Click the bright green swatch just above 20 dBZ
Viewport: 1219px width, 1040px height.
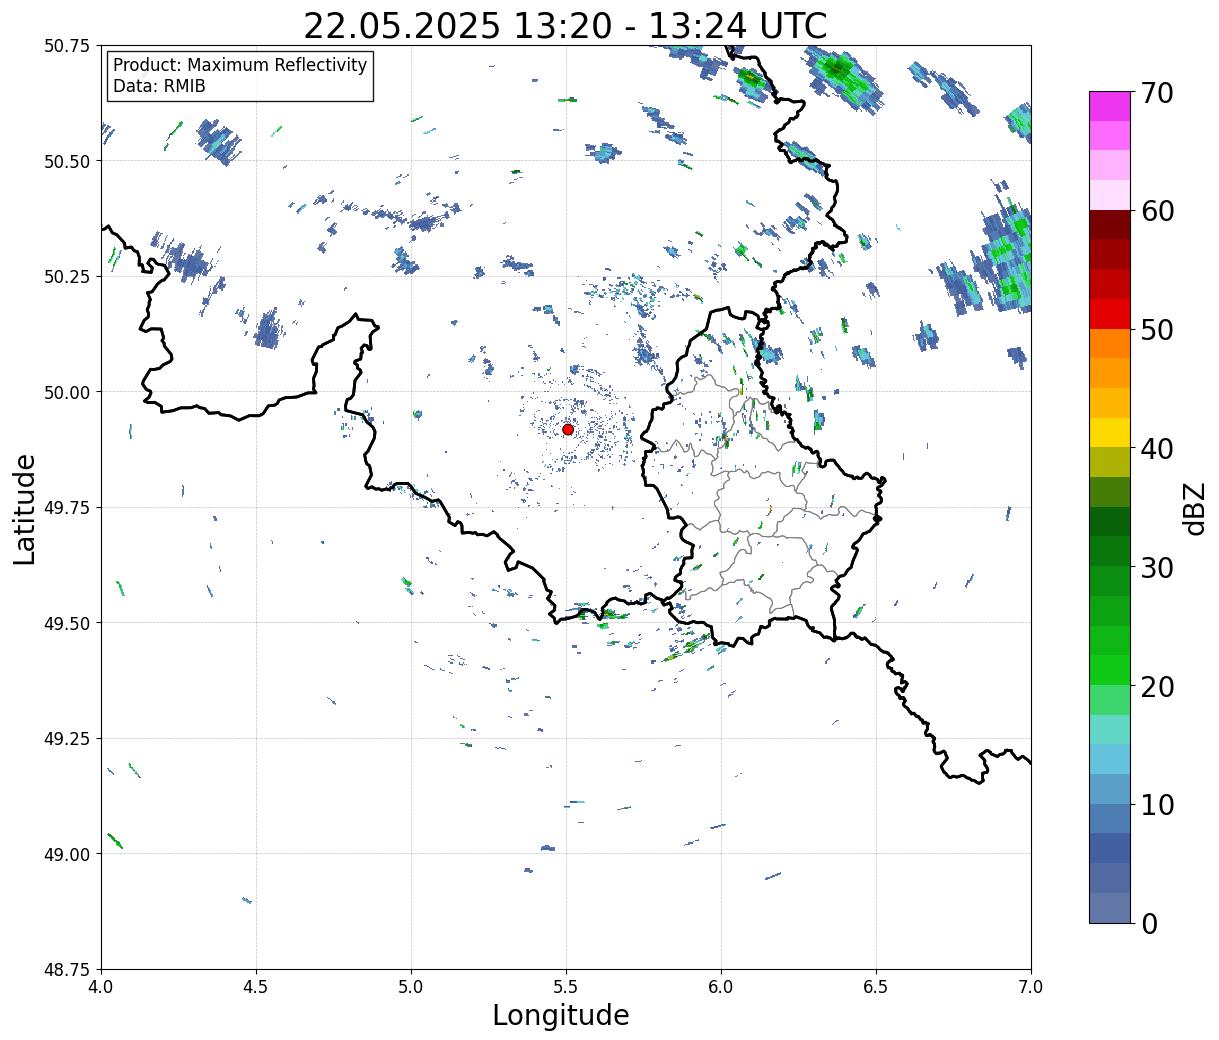[x=1110, y=670]
